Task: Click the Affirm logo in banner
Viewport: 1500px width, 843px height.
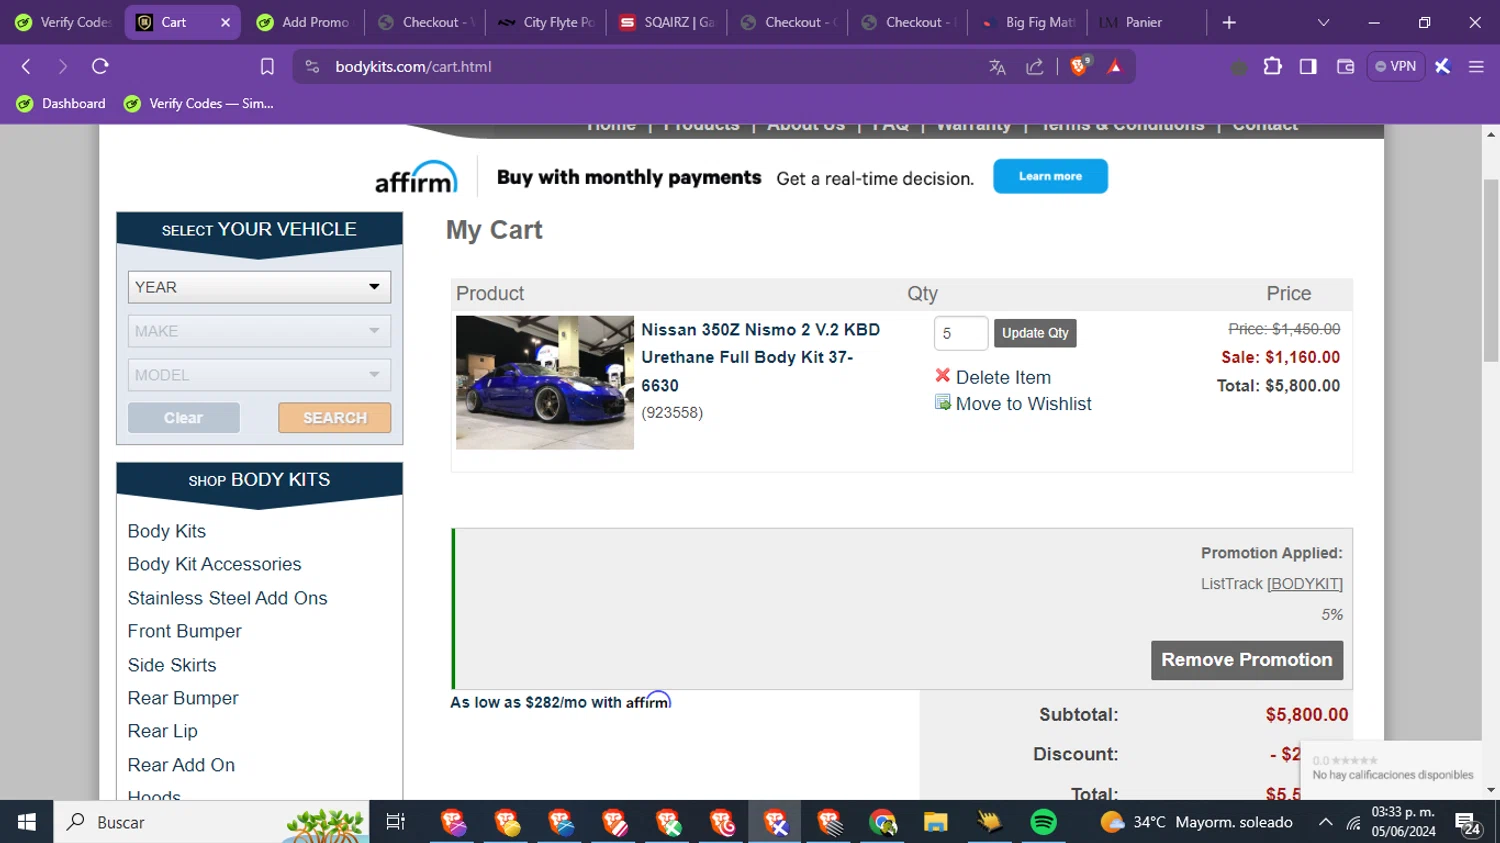Action: [x=416, y=177]
